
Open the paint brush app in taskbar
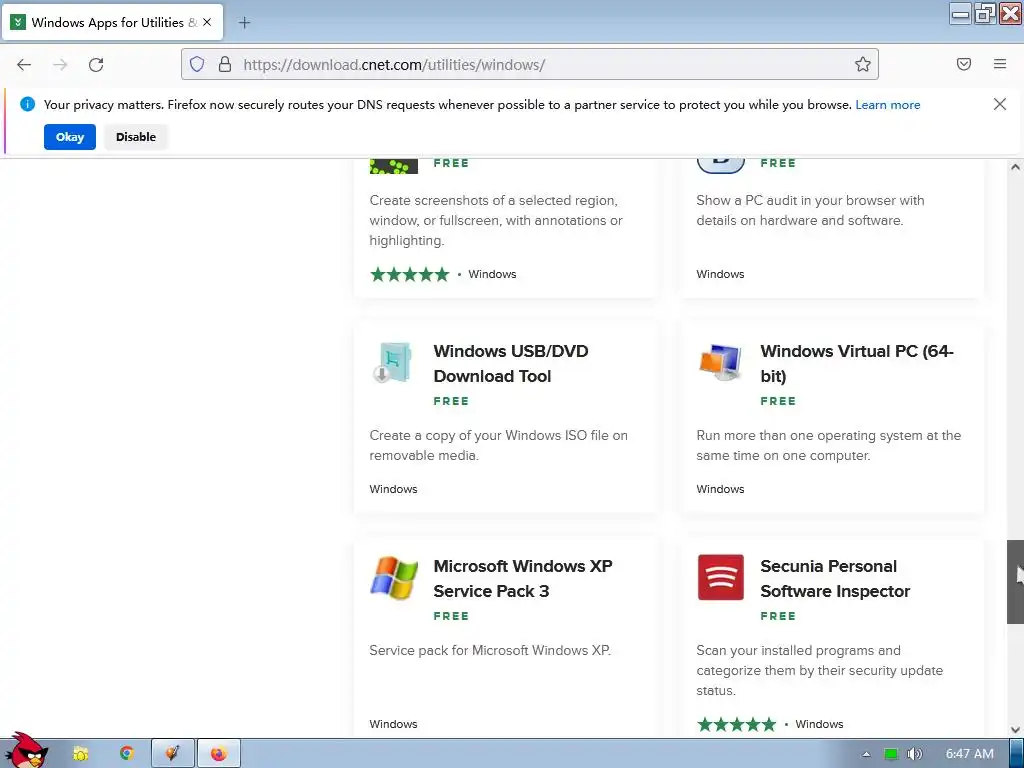pyautogui.click(x=172, y=754)
